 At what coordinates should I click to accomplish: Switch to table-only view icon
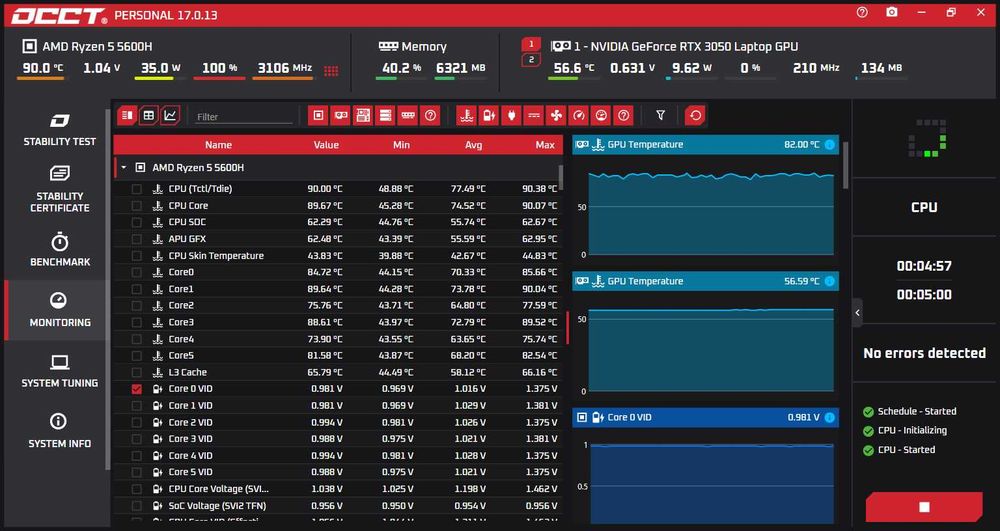(149, 115)
